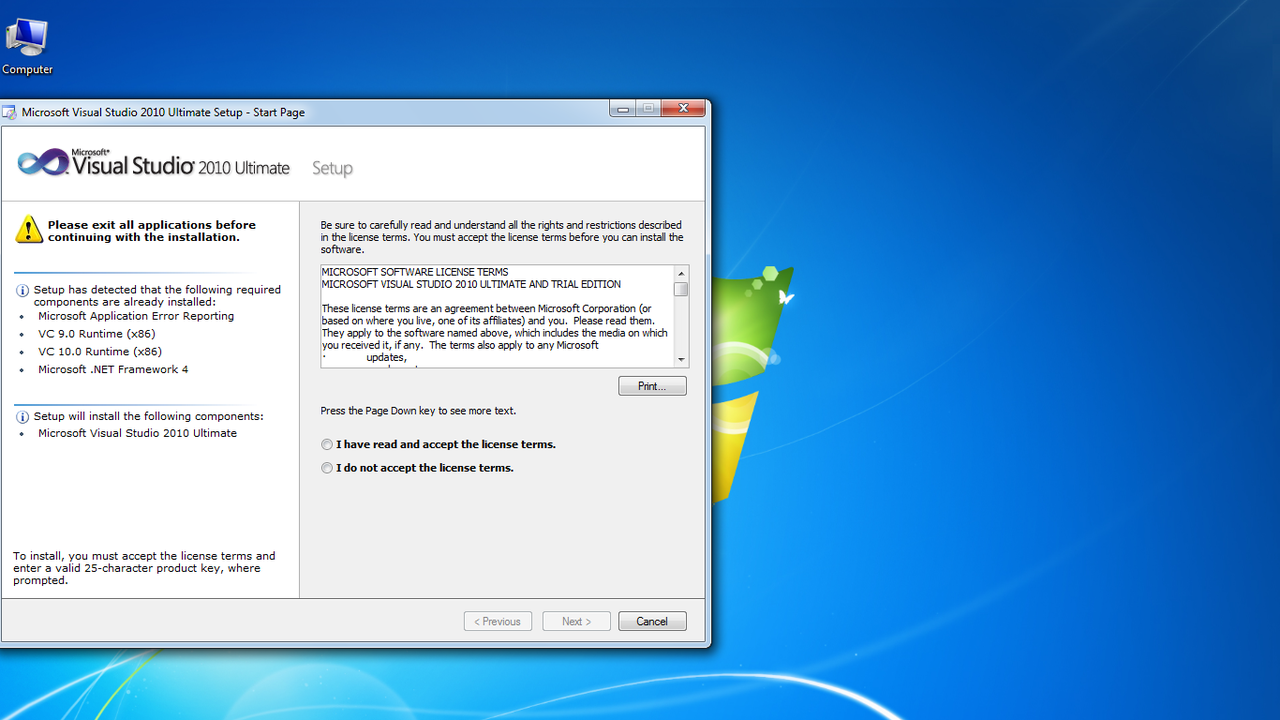Click 'Microsoft .NET Framework 4' entry
This screenshot has height=720, width=1280.
(113, 370)
